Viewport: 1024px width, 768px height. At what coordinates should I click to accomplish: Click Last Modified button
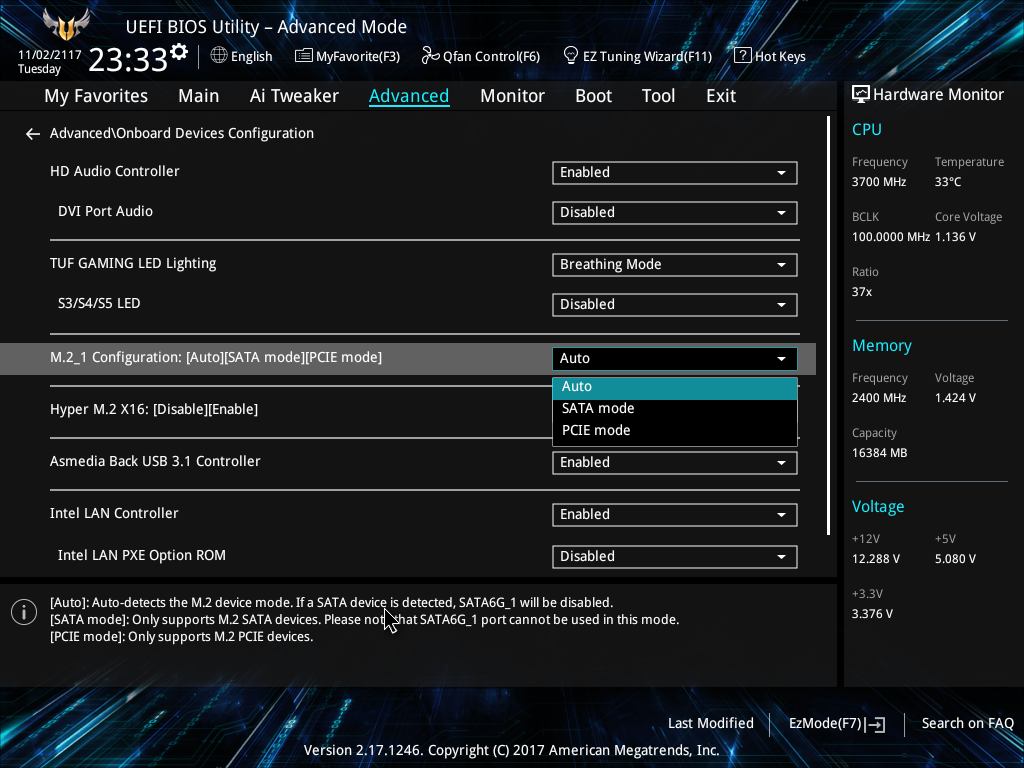pyautogui.click(x=711, y=723)
